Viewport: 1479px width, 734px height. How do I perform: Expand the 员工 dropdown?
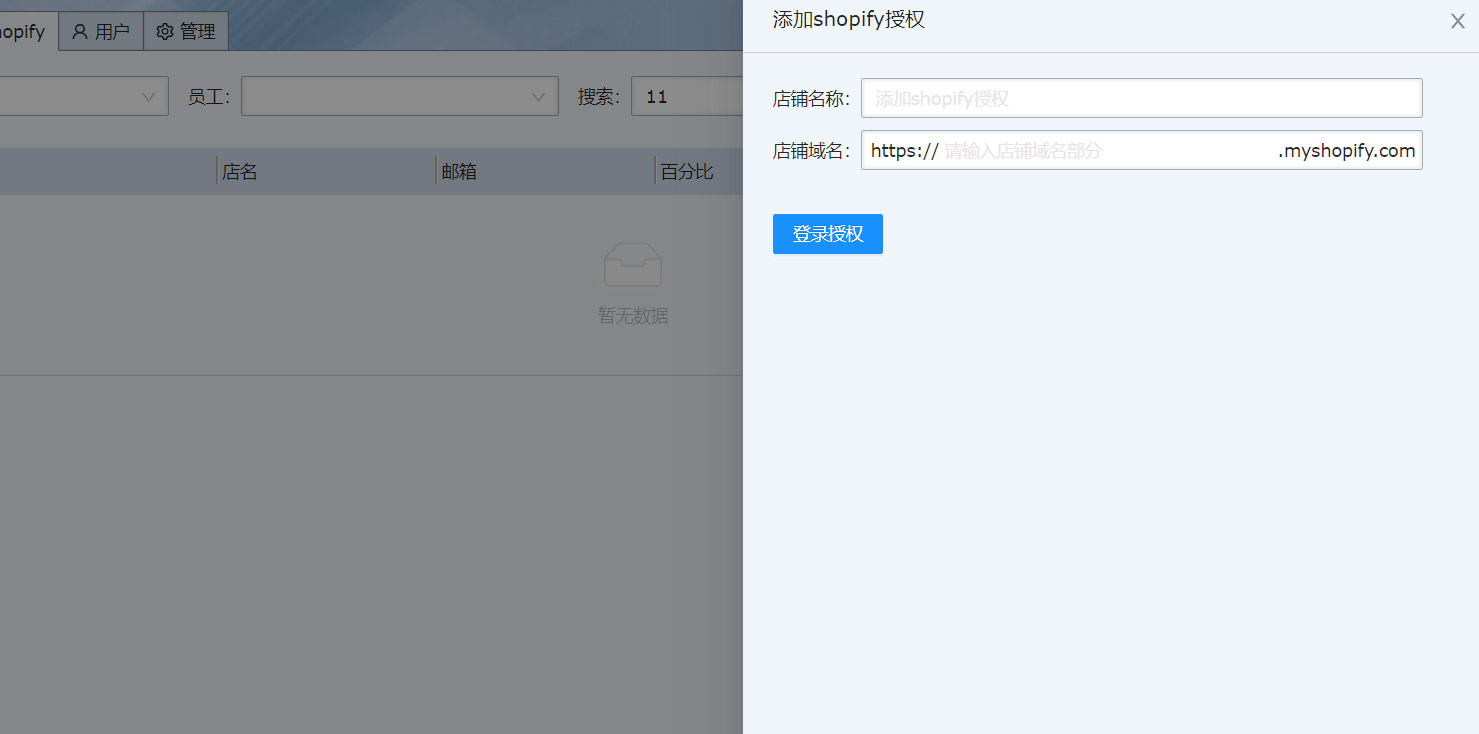click(x=399, y=96)
